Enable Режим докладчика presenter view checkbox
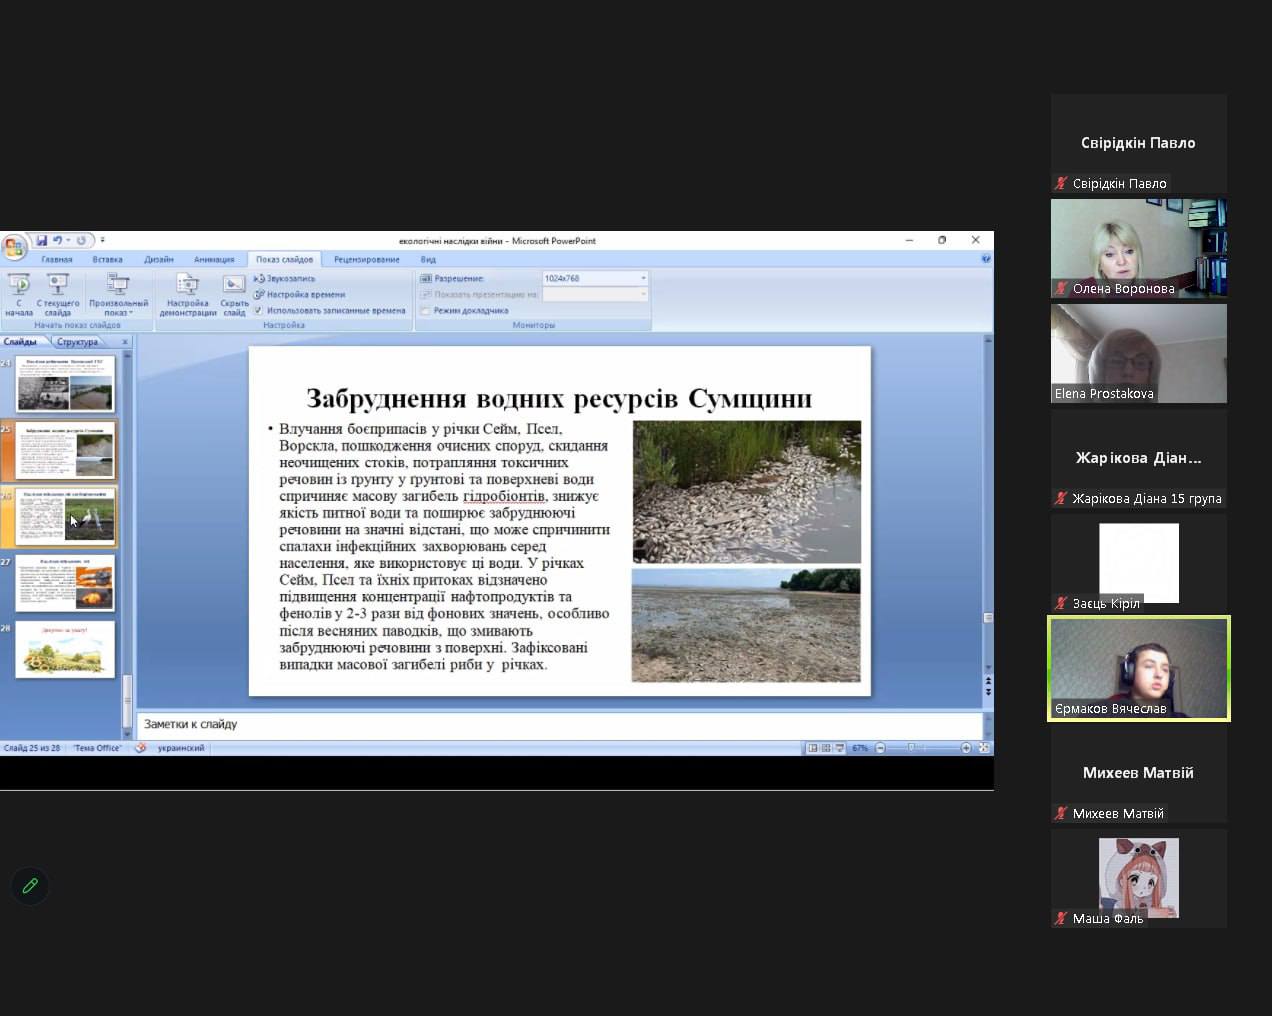Image resolution: width=1272 pixels, height=1016 pixels. (426, 311)
